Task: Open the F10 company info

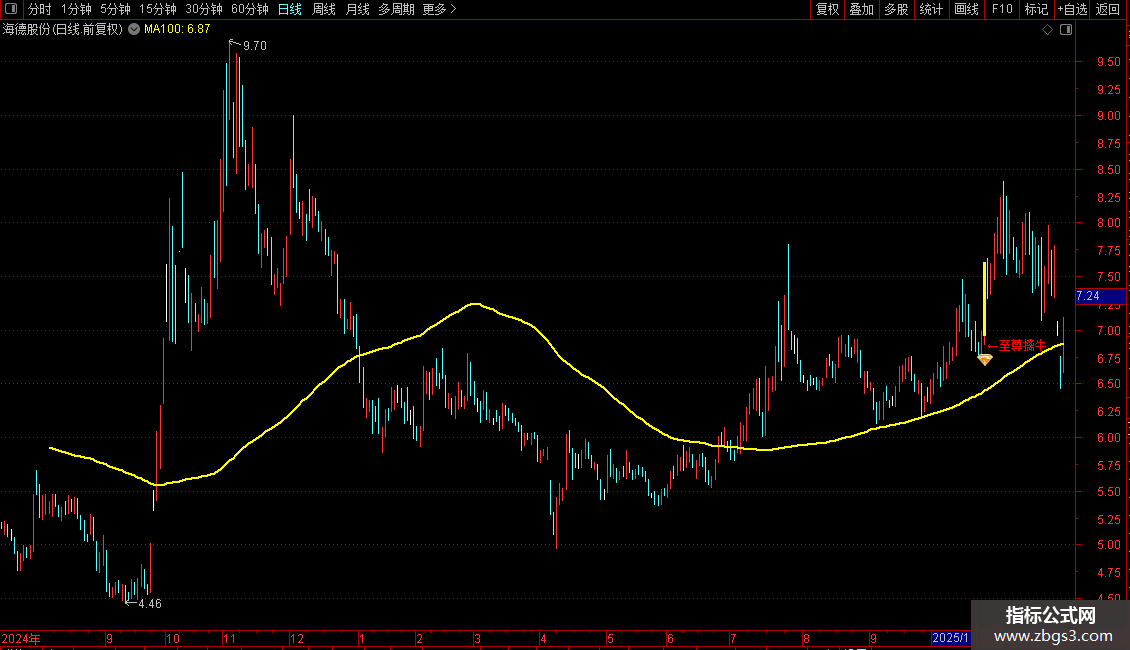Action: (x=1002, y=9)
